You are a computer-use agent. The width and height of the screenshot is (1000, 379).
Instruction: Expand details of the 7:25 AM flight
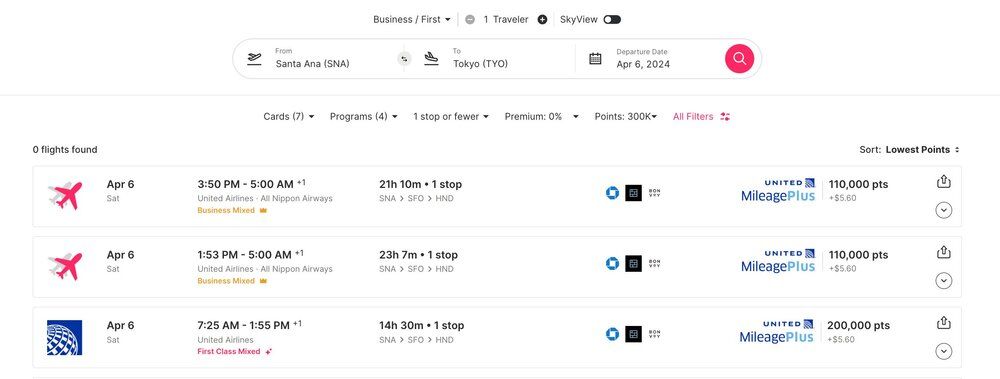pos(944,351)
